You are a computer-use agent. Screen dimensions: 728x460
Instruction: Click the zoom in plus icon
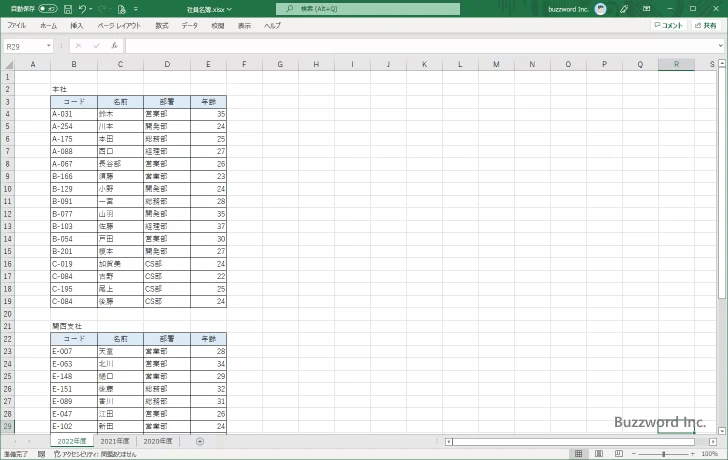(692, 454)
